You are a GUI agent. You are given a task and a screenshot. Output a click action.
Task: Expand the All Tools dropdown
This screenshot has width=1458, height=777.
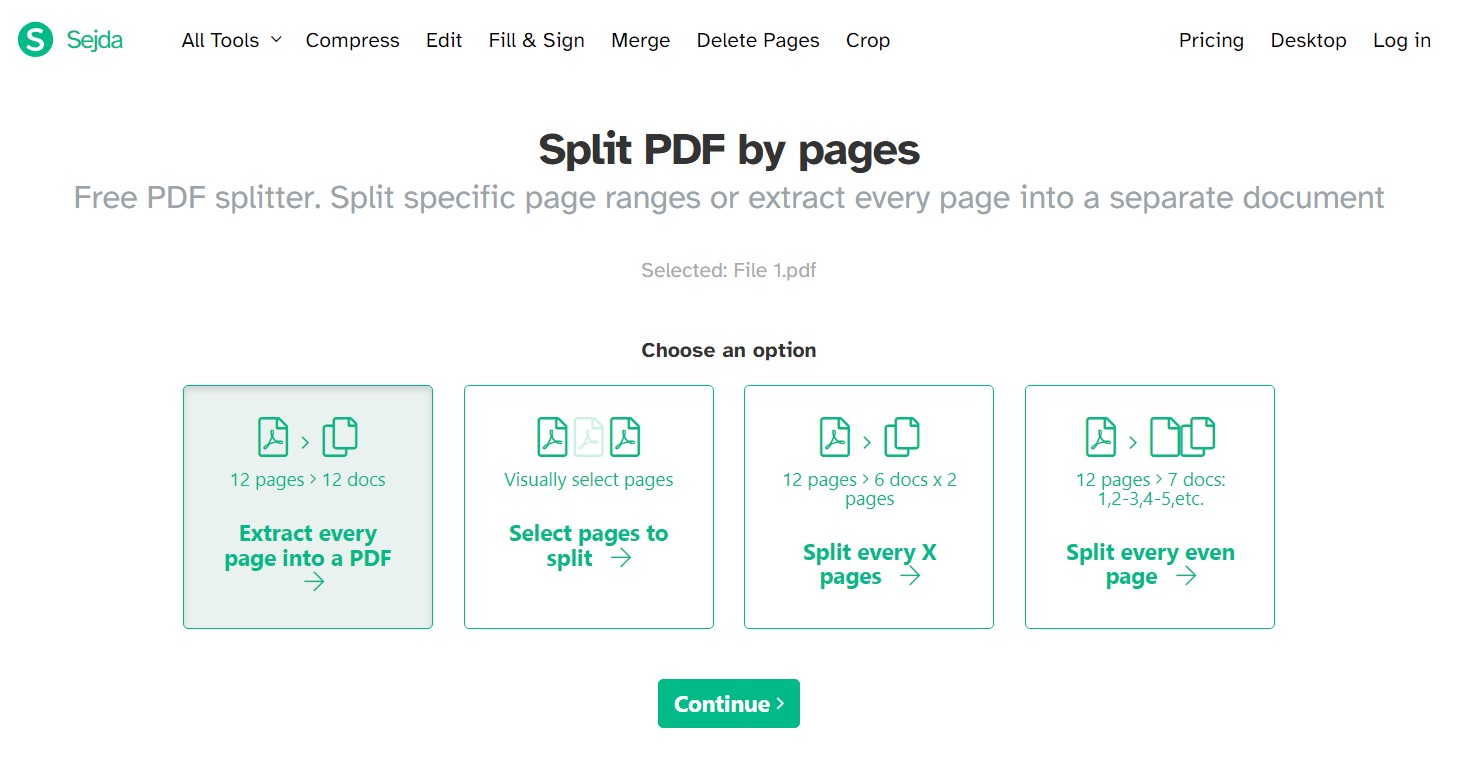pyautogui.click(x=230, y=40)
